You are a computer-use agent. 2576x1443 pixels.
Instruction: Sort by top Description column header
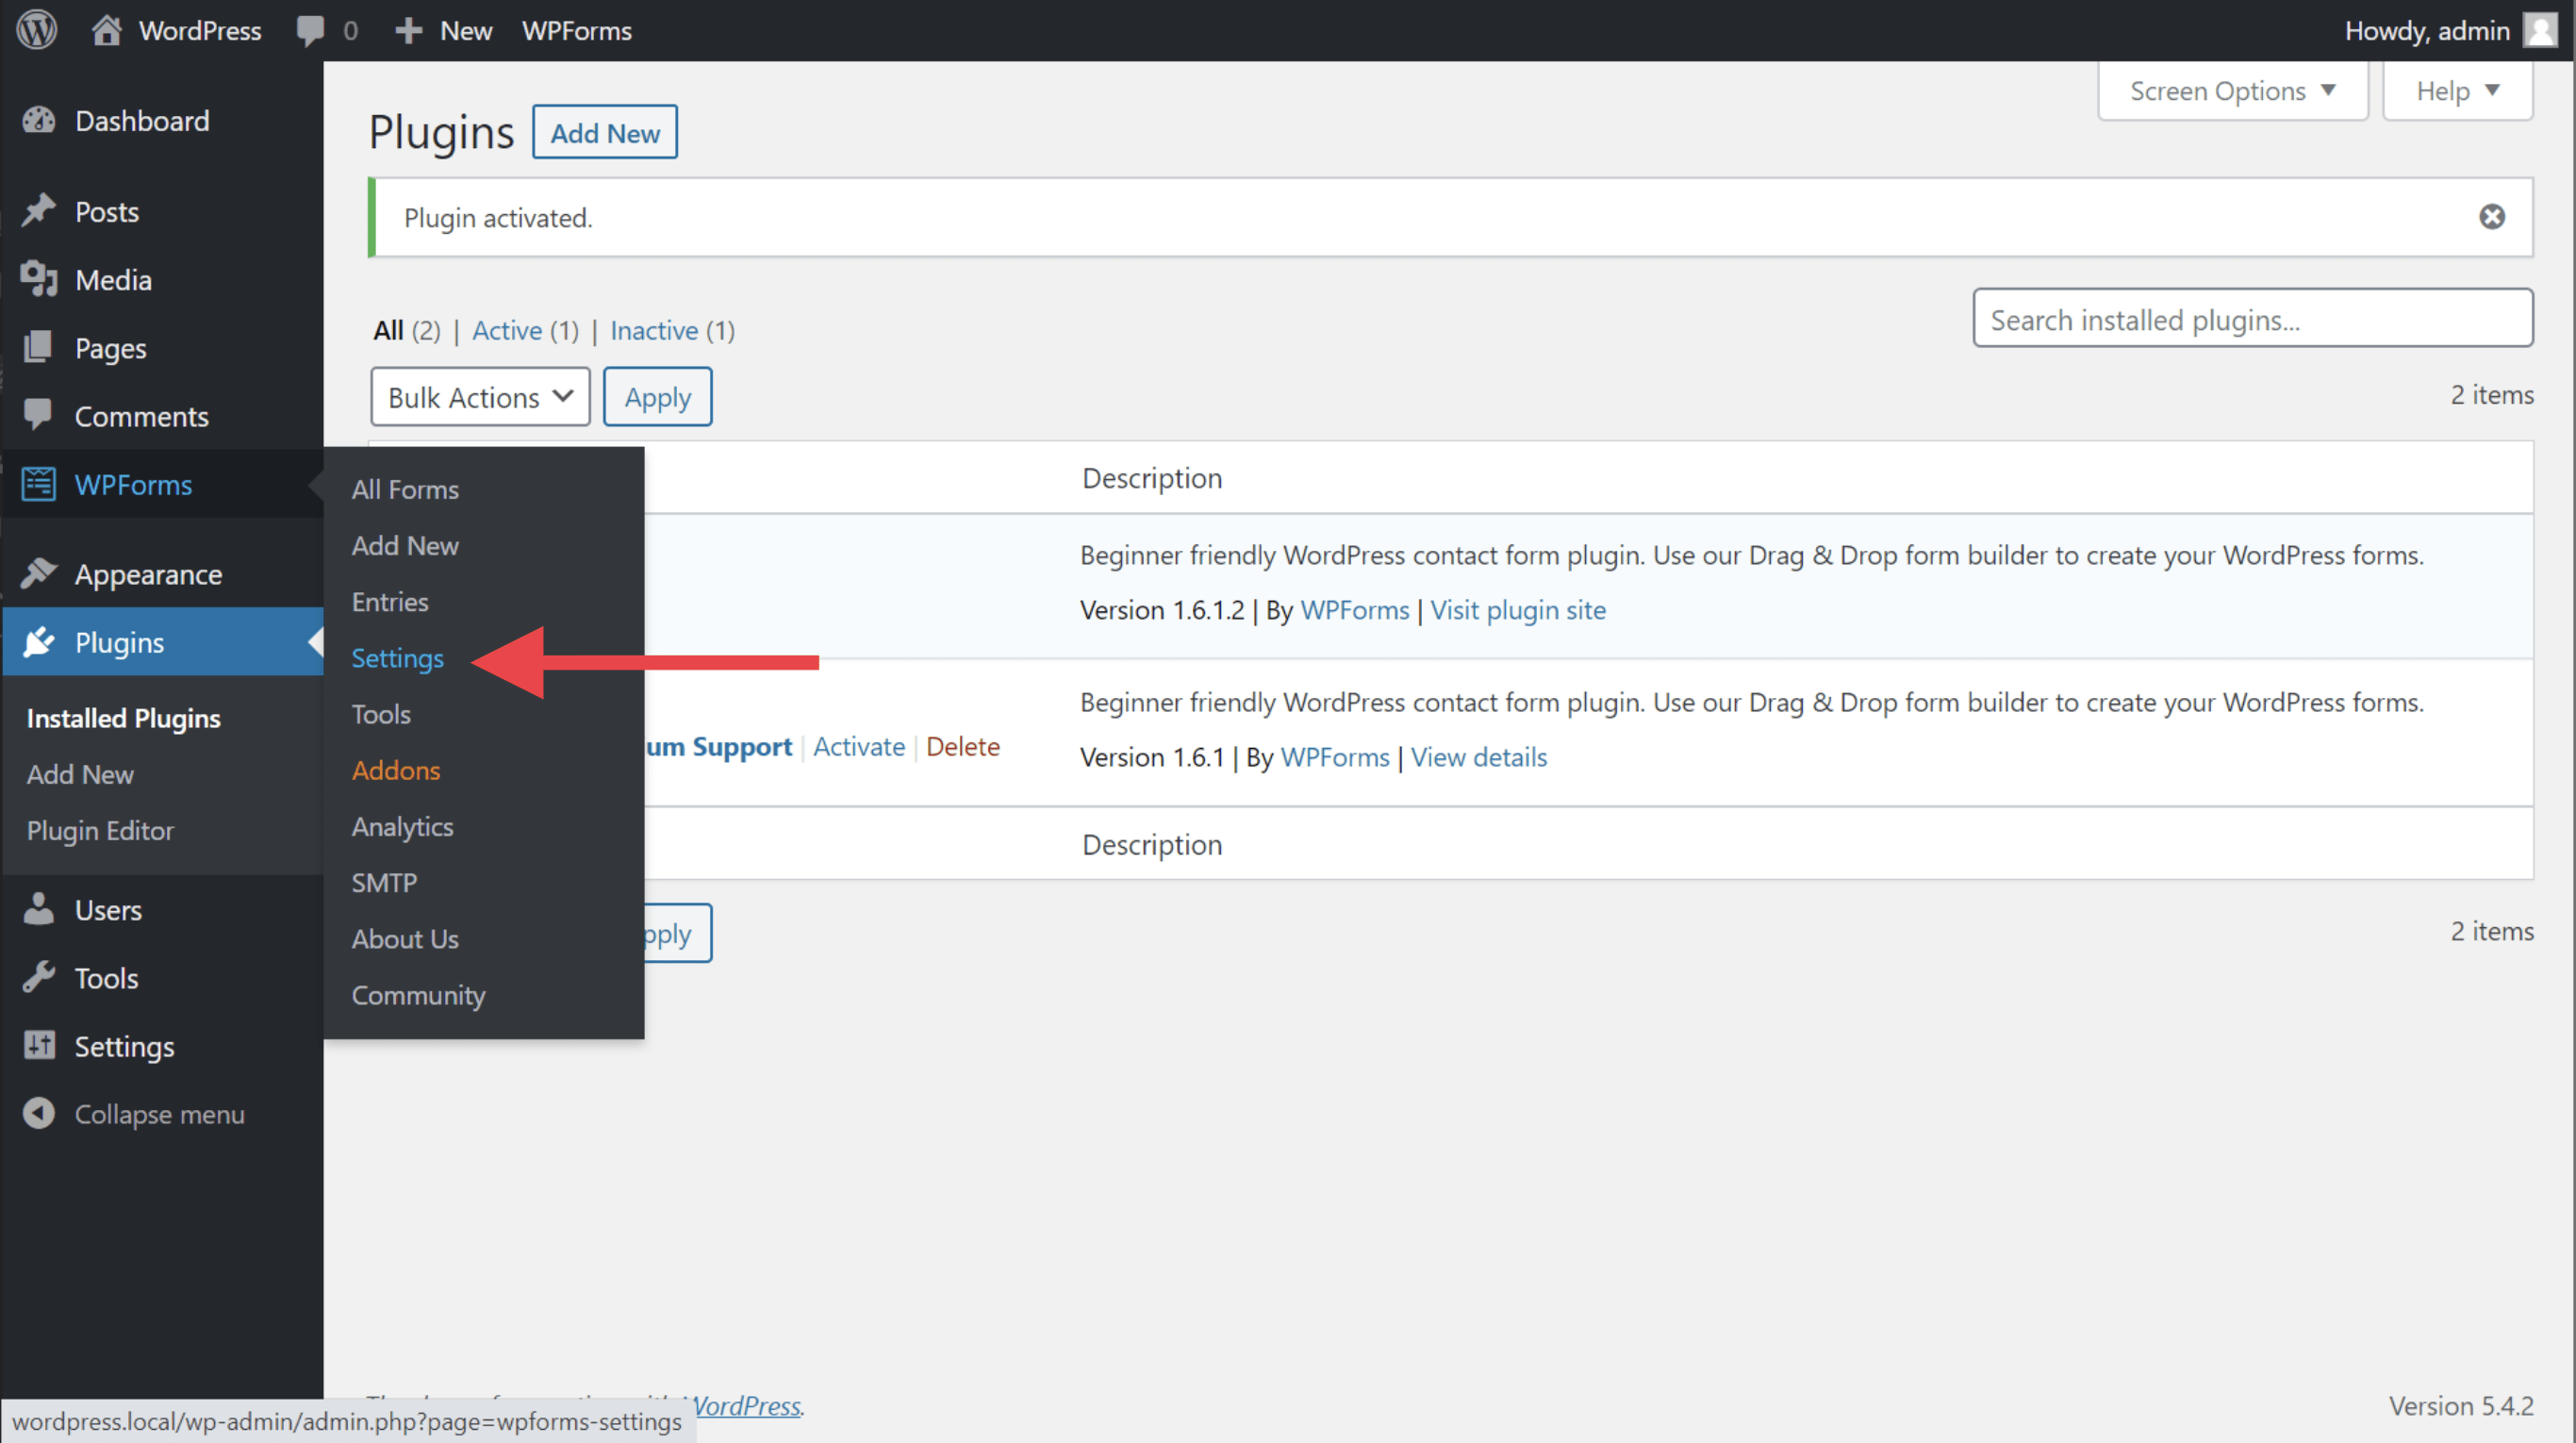coord(1152,477)
